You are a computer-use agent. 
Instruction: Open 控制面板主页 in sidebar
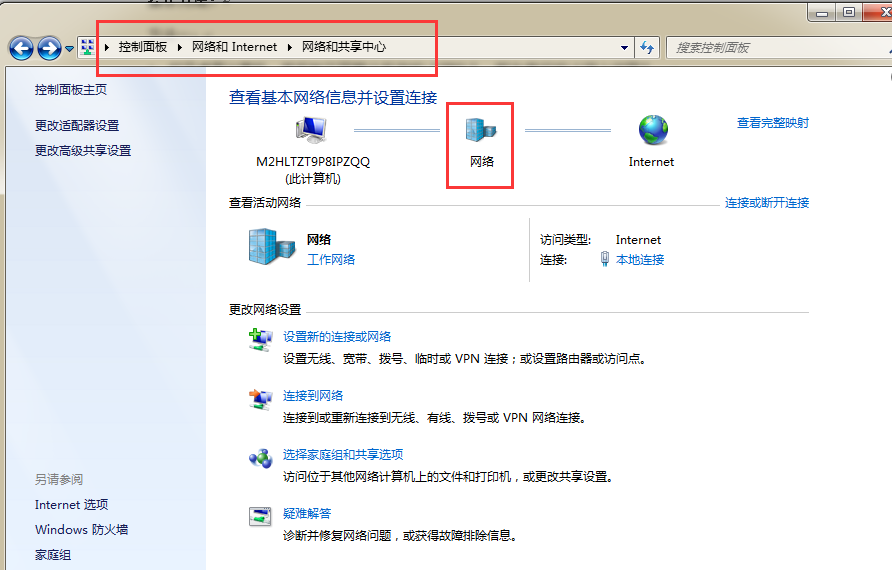pyautogui.click(x=71, y=90)
